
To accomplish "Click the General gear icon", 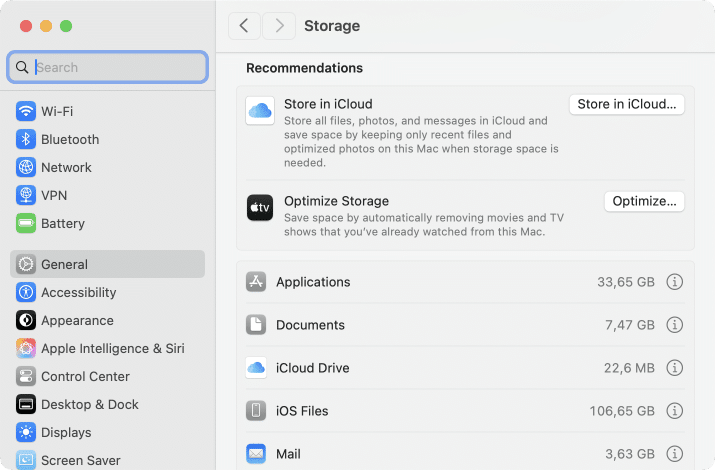I will click(26, 264).
